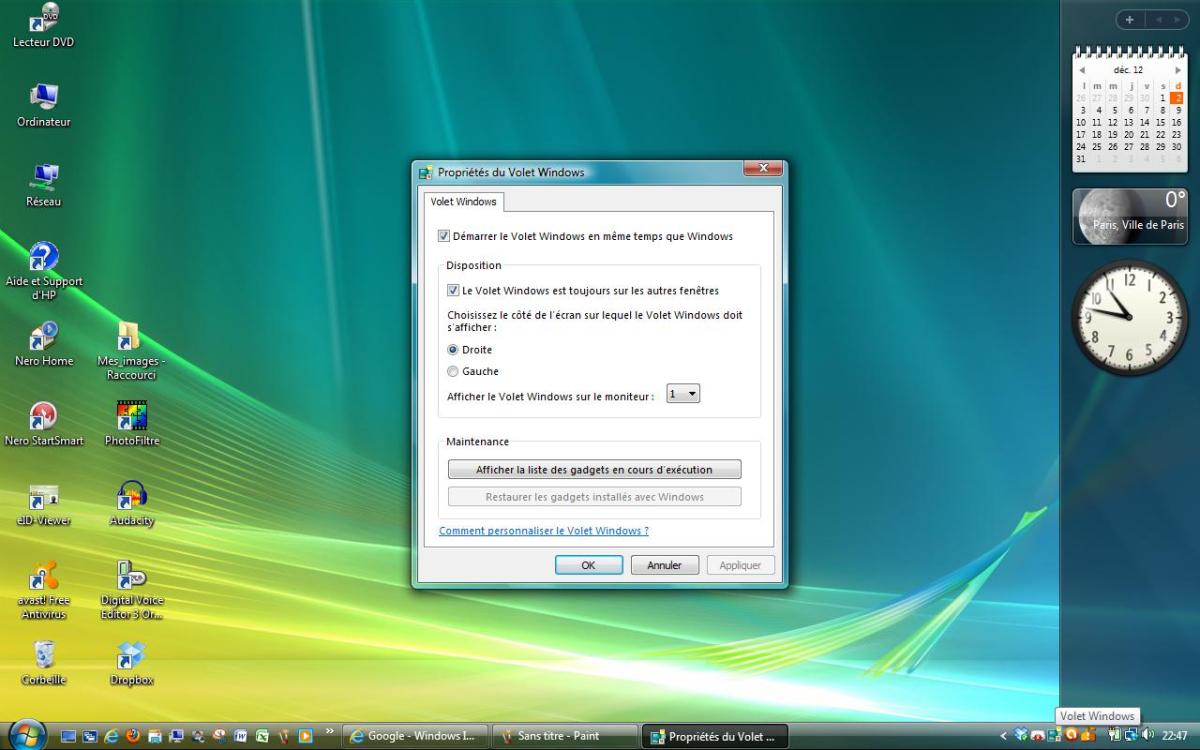
Task: Select the Nero Home desktop icon
Action: [43, 344]
